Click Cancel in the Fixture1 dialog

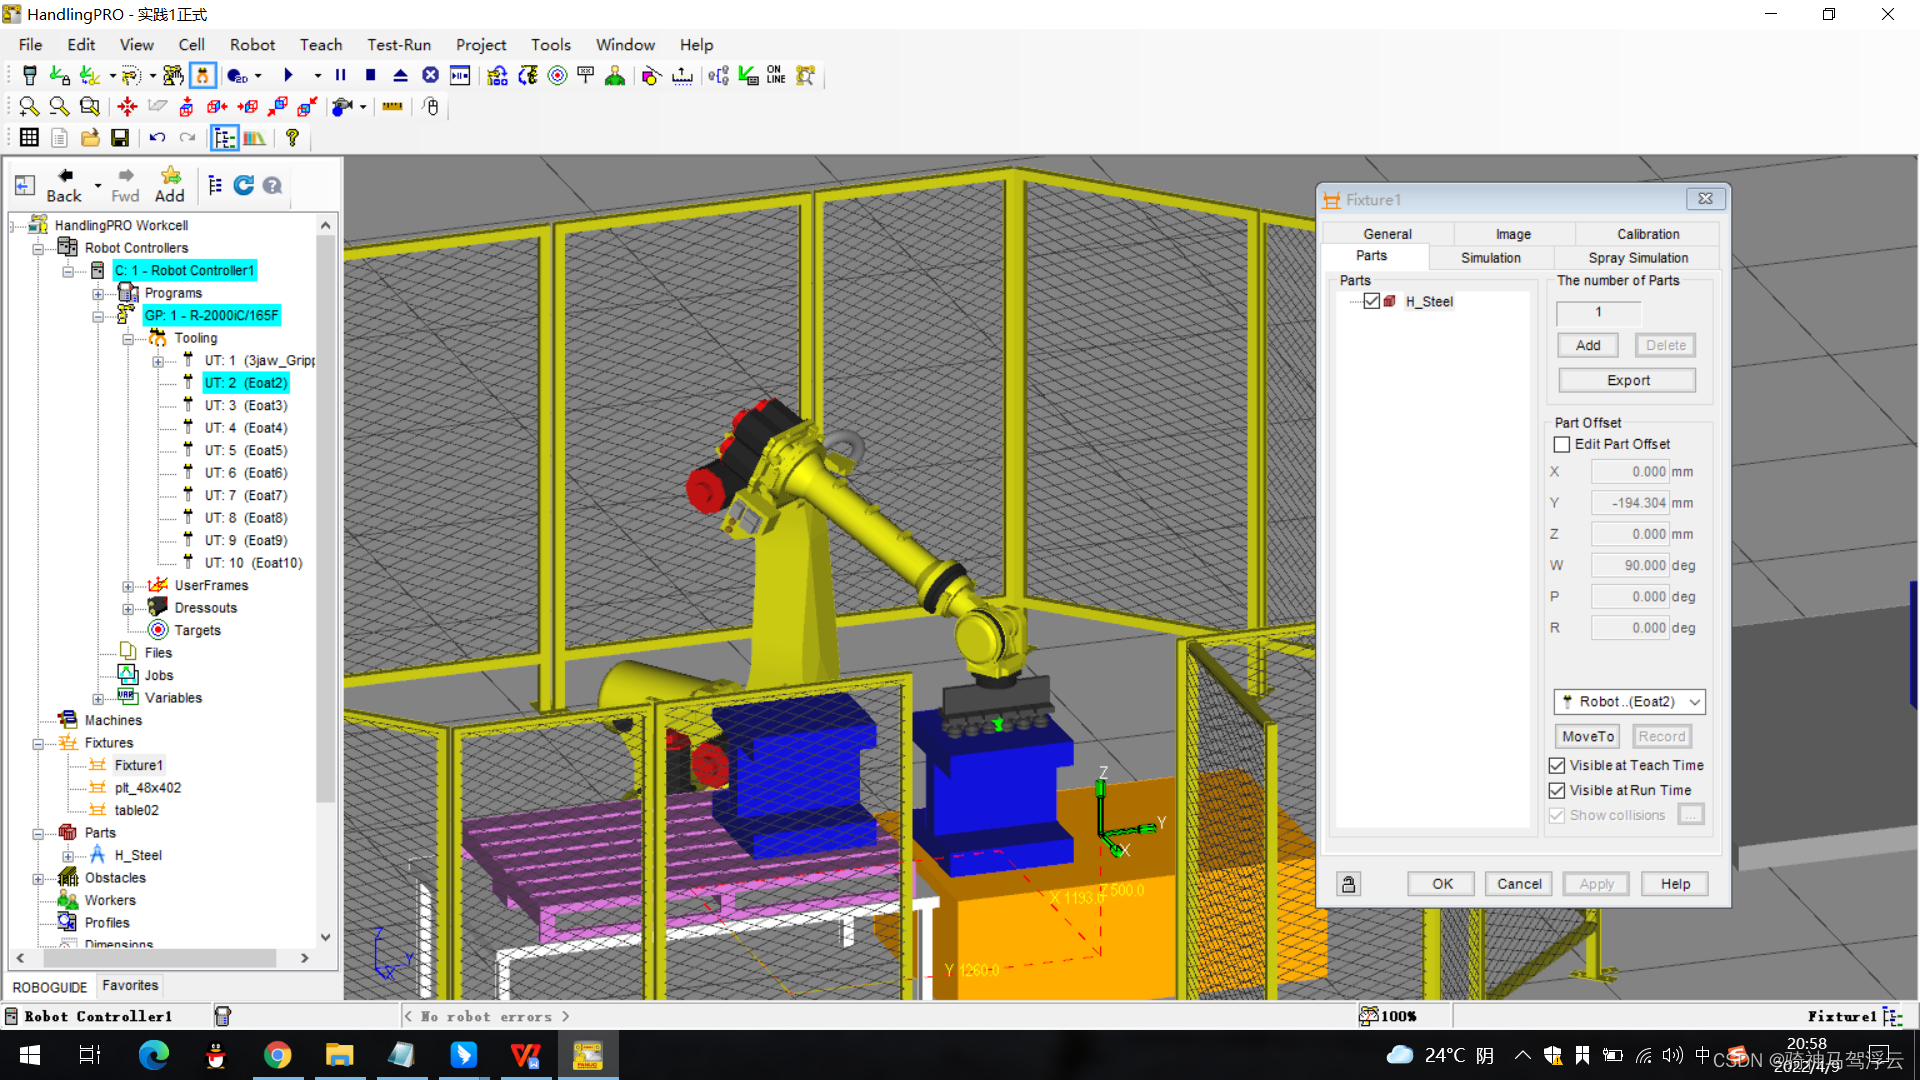[1519, 884]
